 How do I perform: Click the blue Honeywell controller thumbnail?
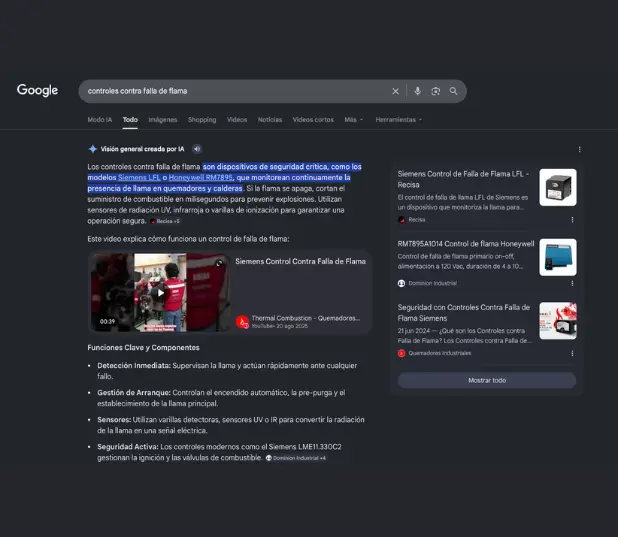point(558,257)
